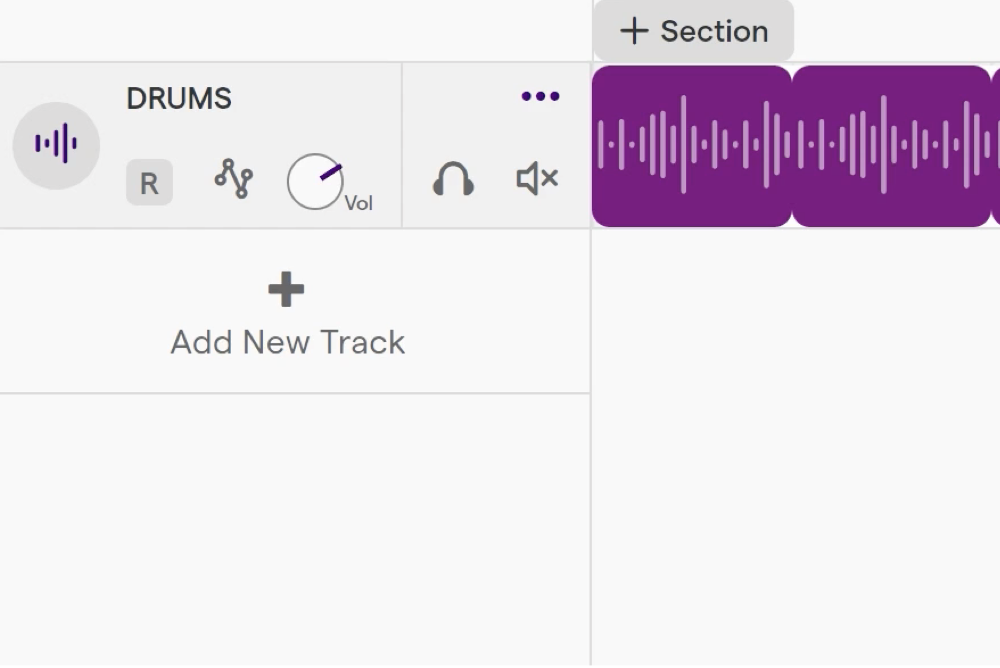1000x668 pixels.
Task: Click the DRUMS track waveform instrument icon
Action: tap(56, 145)
